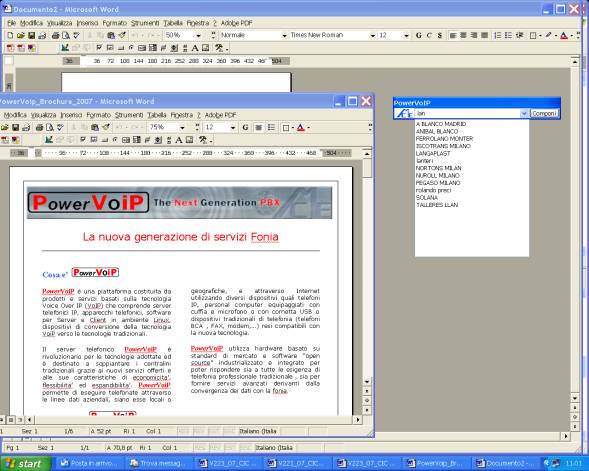Click Paste icon in Brochure window toolbar
Image resolution: width=589 pixels, height=471 pixels.
point(95,127)
